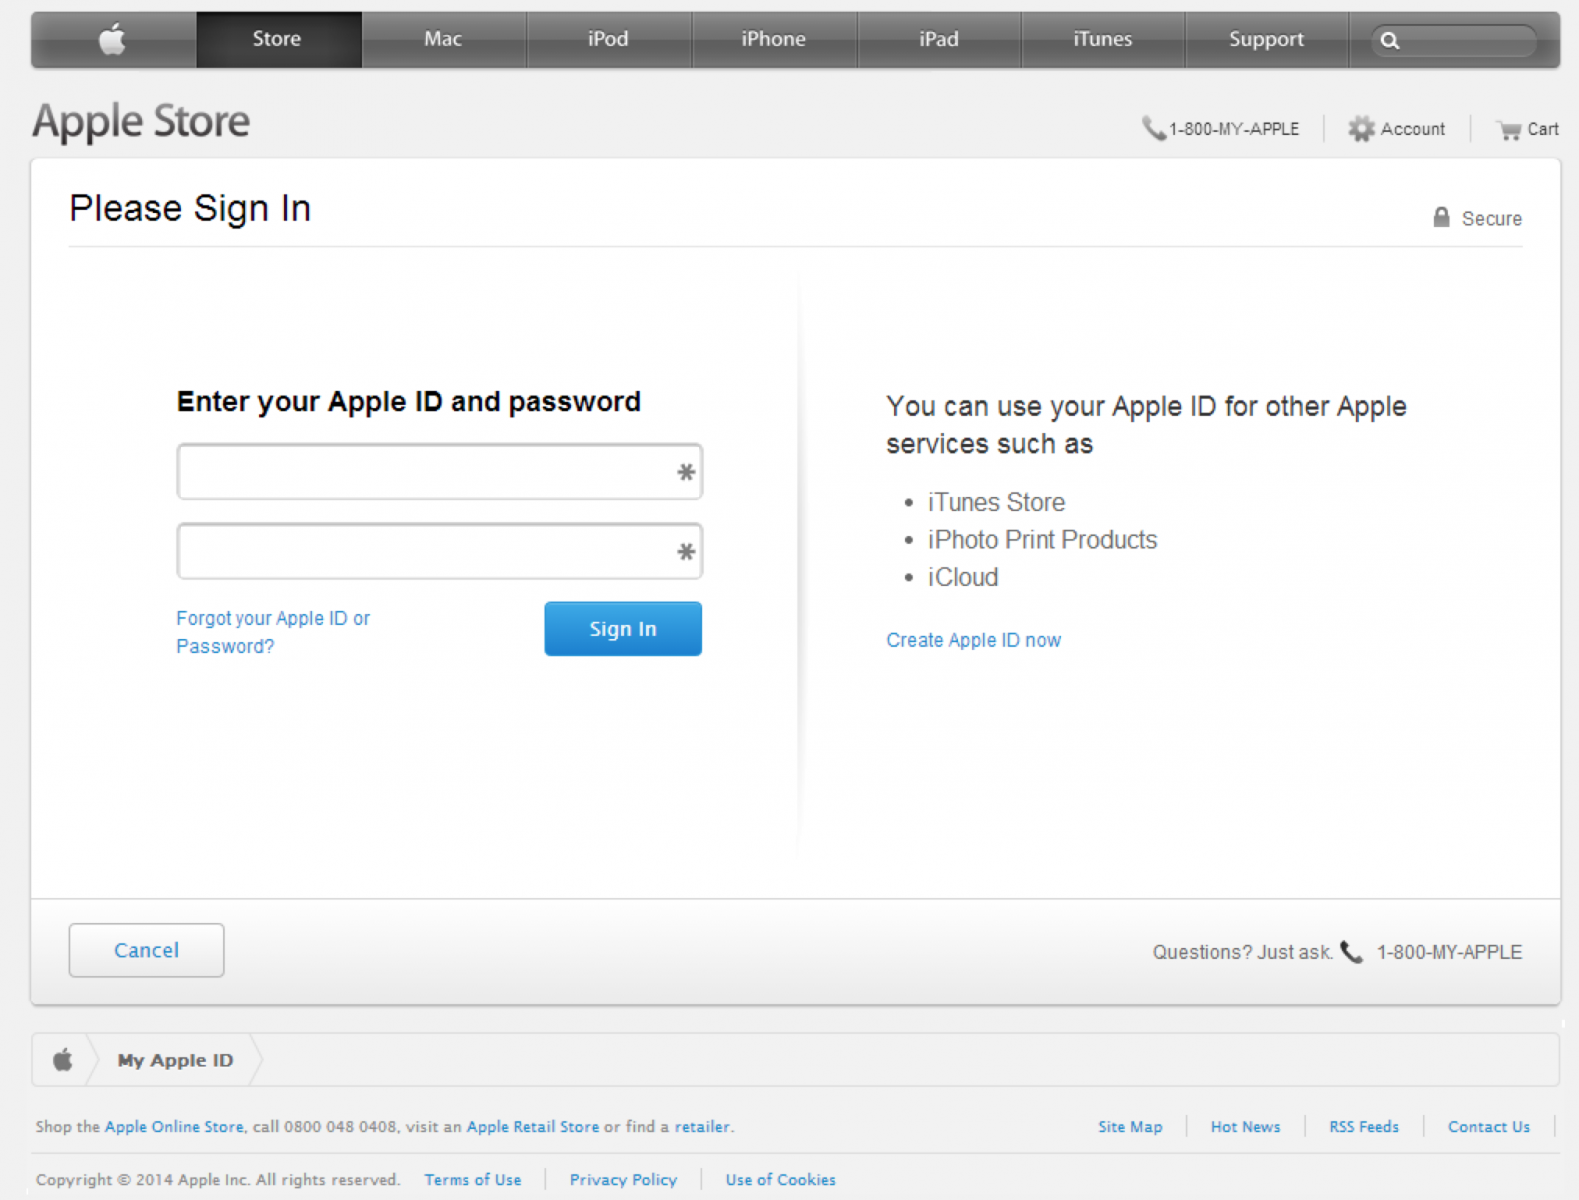Open the Mac tab
The image size is (1579, 1200).
click(443, 39)
